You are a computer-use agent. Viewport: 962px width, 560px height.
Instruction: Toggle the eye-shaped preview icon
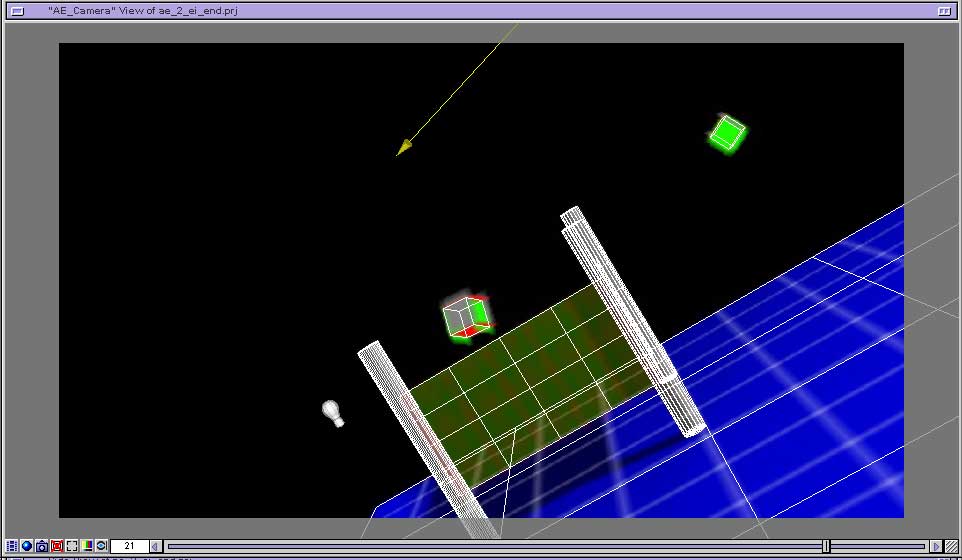click(x=101, y=546)
